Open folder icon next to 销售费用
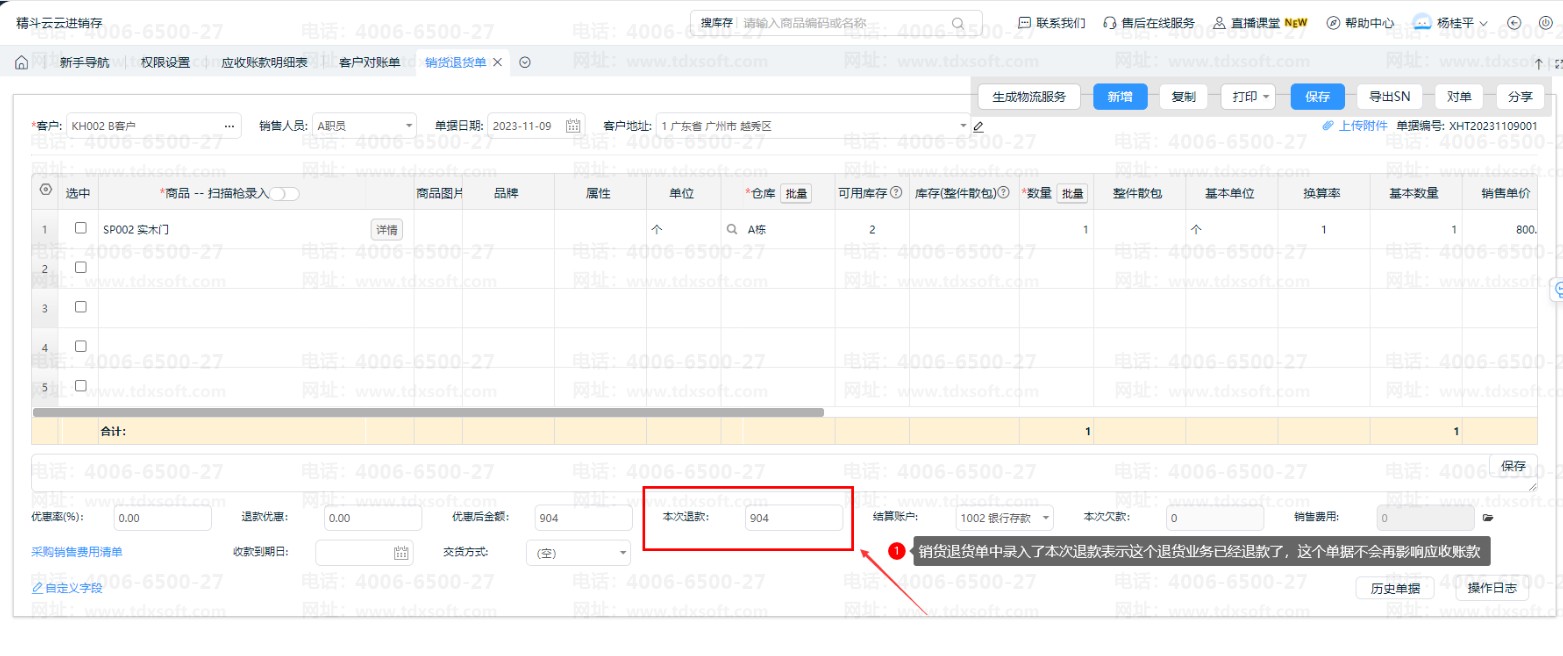1563x656 pixels. click(x=1487, y=518)
